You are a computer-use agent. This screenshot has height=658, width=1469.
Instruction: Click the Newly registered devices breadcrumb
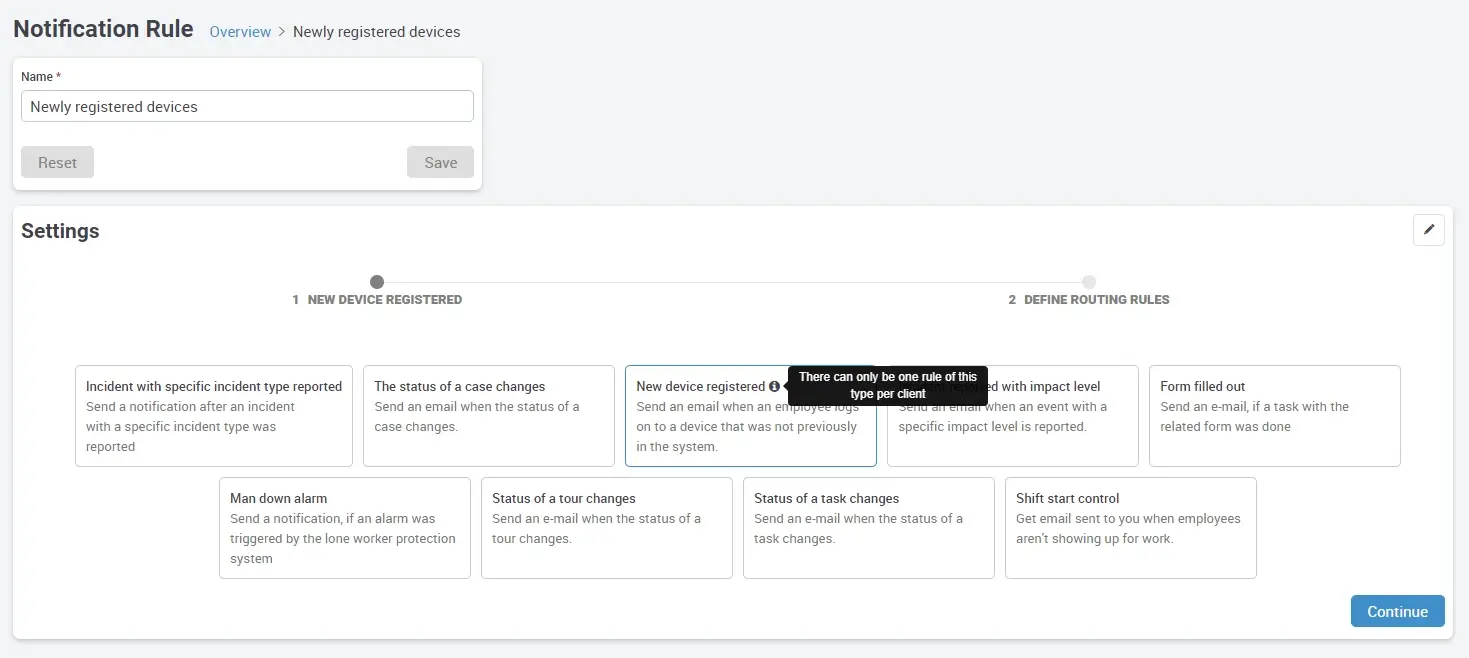pyautogui.click(x=376, y=31)
